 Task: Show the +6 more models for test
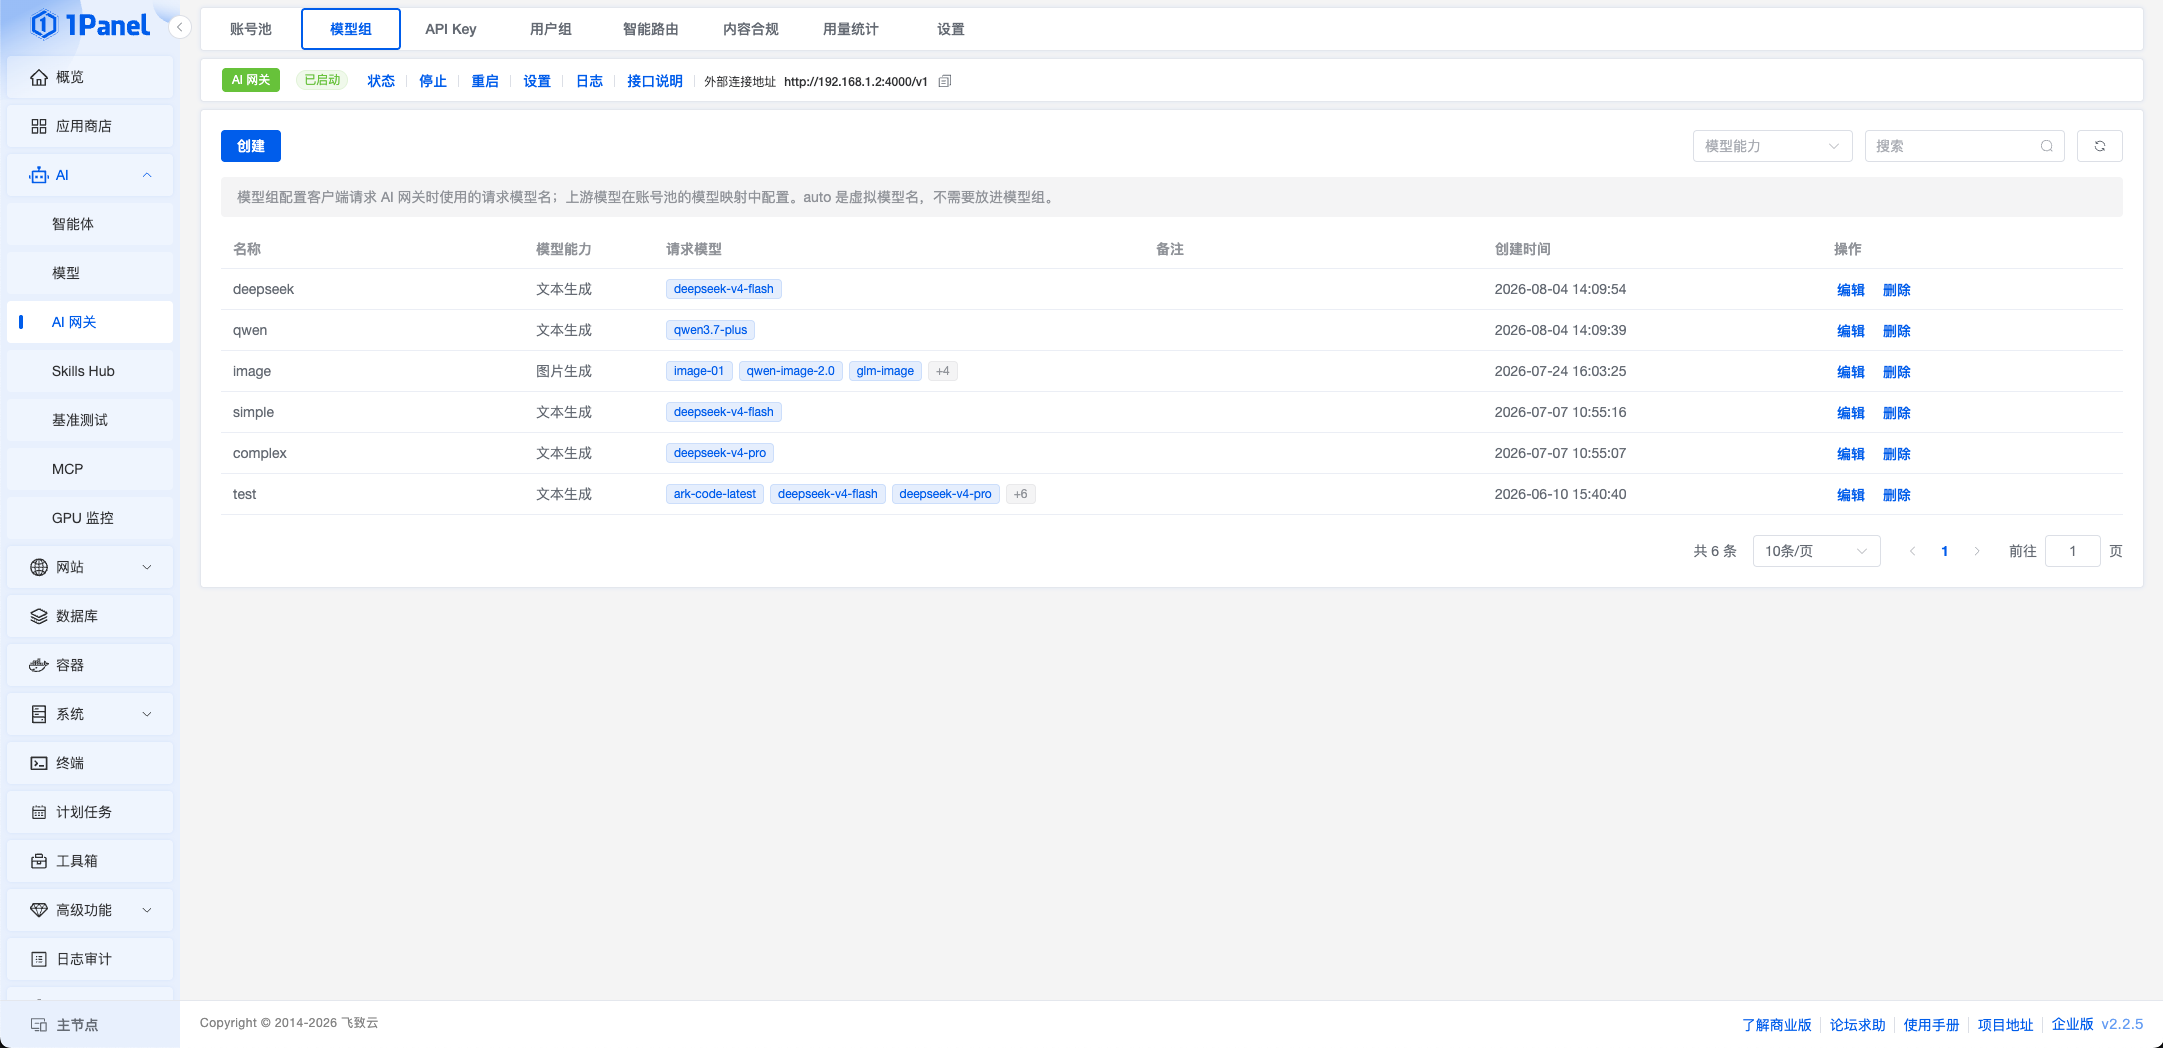click(1020, 494)
